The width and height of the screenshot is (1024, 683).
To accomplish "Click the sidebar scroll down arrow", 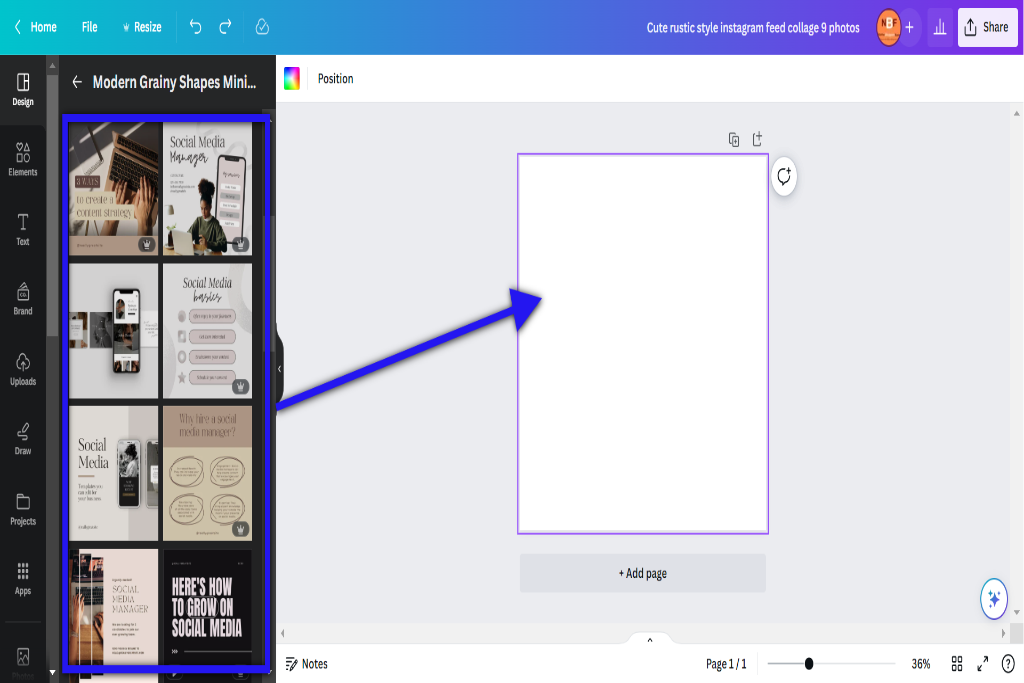I will [52, 673].
